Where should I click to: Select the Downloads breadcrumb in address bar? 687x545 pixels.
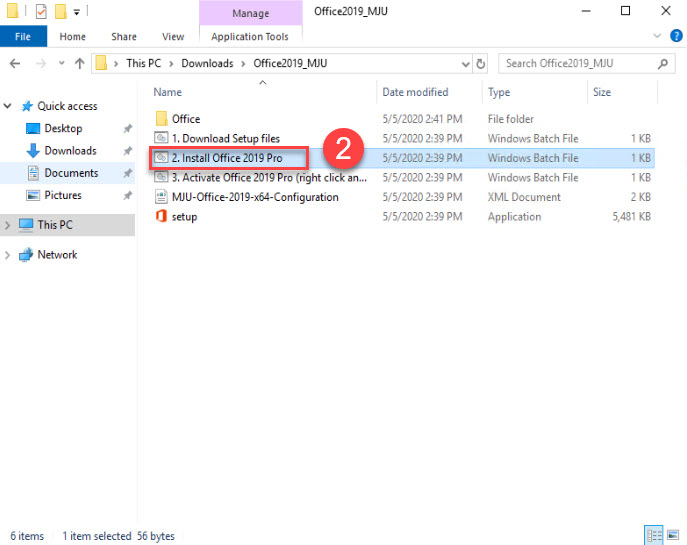click(207, 63)
